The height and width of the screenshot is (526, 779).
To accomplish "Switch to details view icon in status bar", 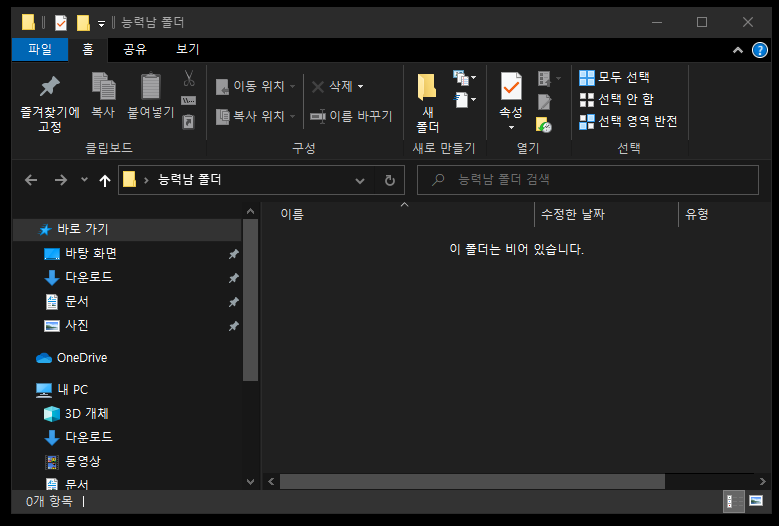I will click(733, 501).
